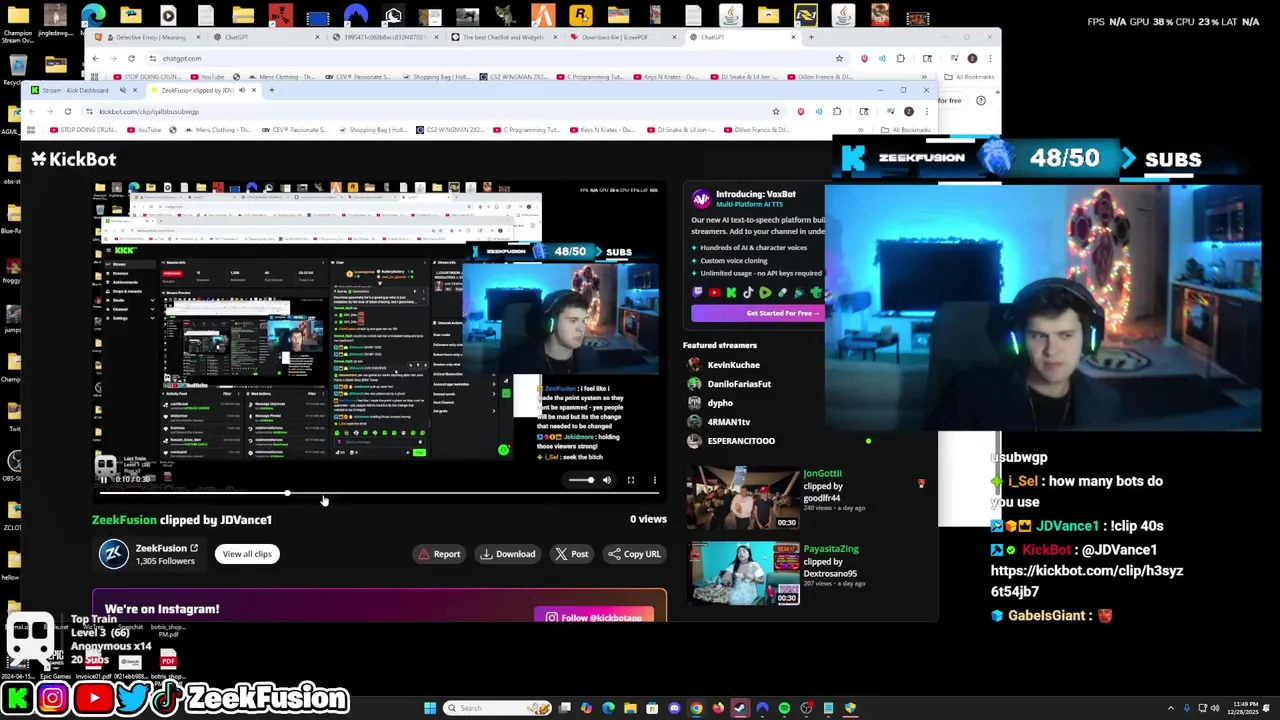
Task: Pause the clip video player
Action: click(103, 479)
